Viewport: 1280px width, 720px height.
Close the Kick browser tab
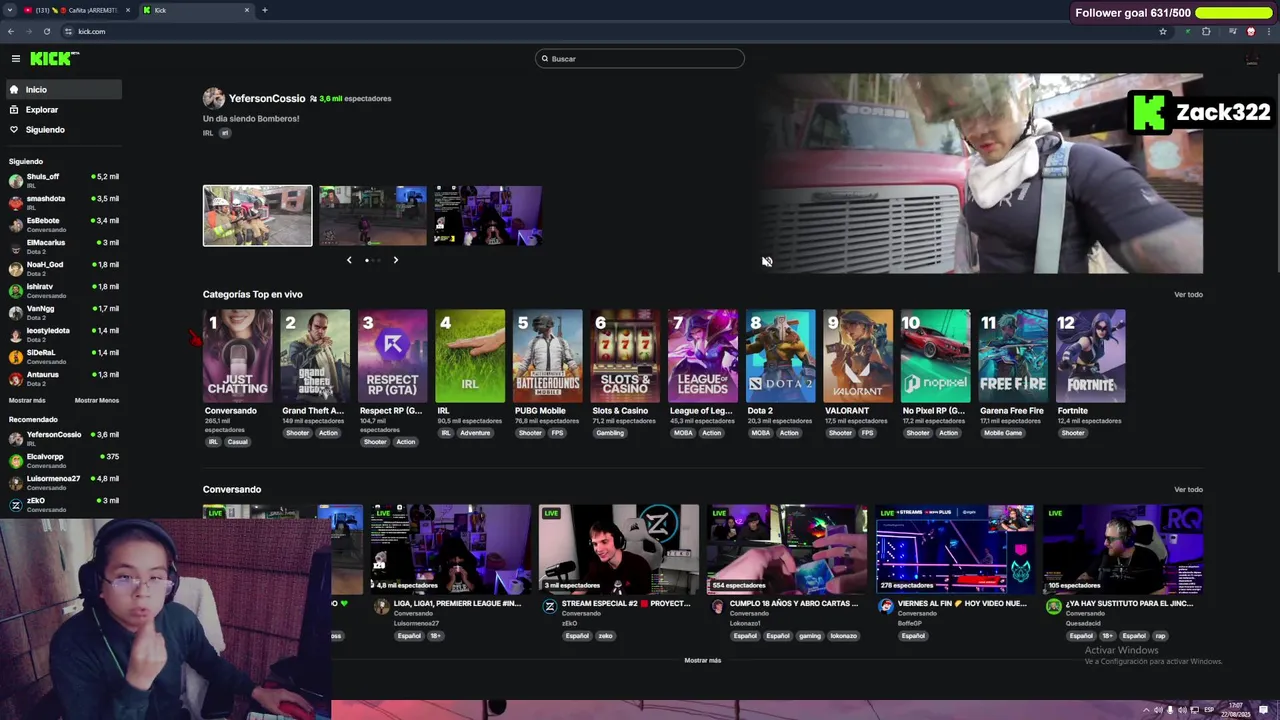247,10
